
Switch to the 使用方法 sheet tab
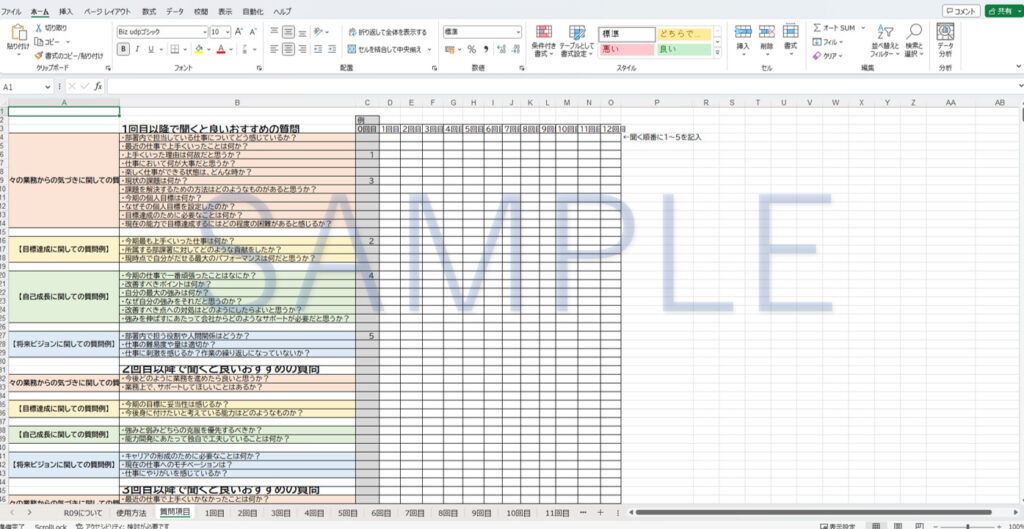pos(130,513)
